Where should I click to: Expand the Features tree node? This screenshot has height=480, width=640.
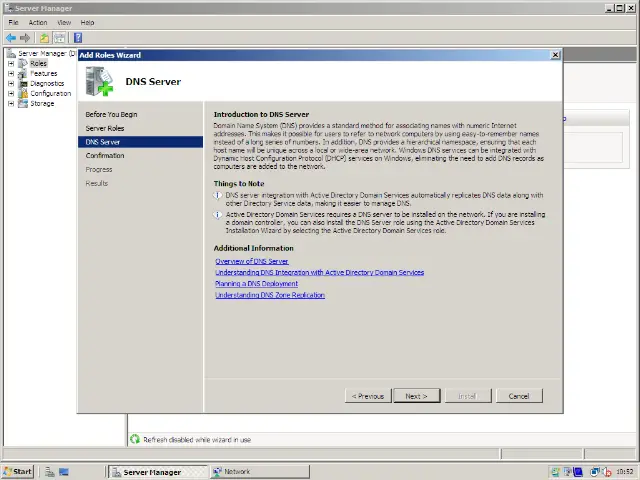click(x=11, y=73)
